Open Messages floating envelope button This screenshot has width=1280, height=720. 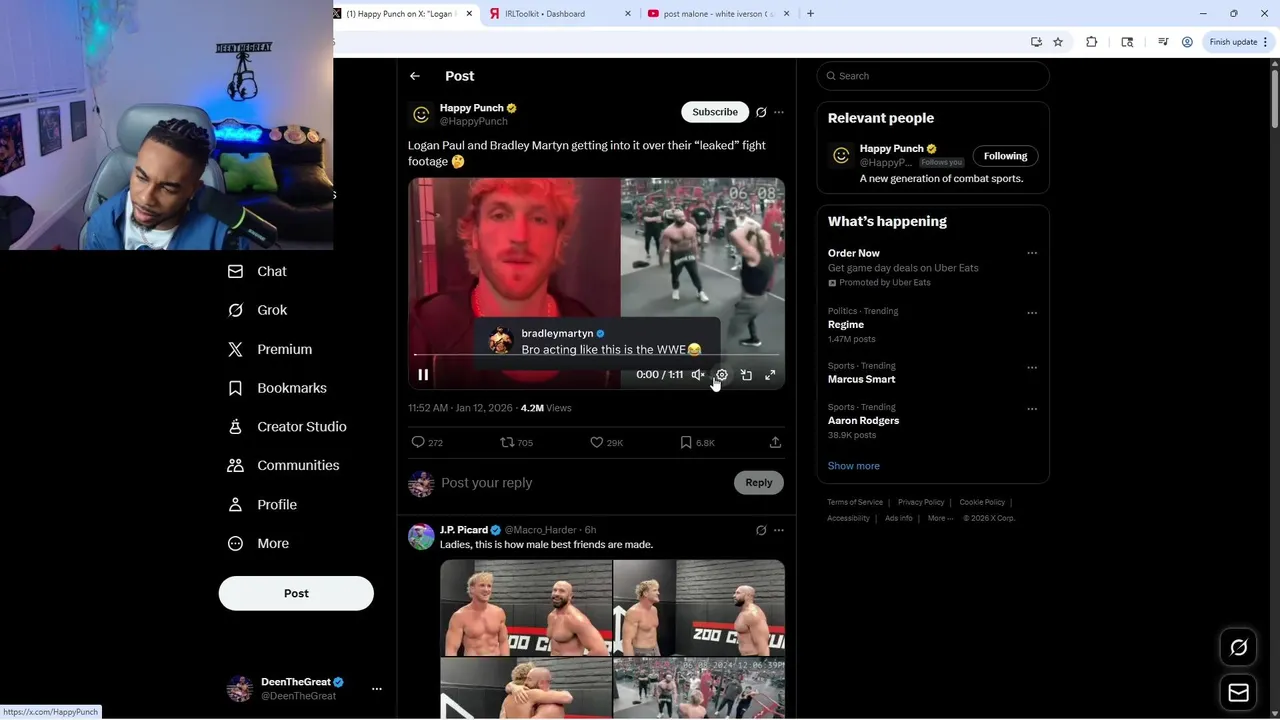click(1239, 692)
